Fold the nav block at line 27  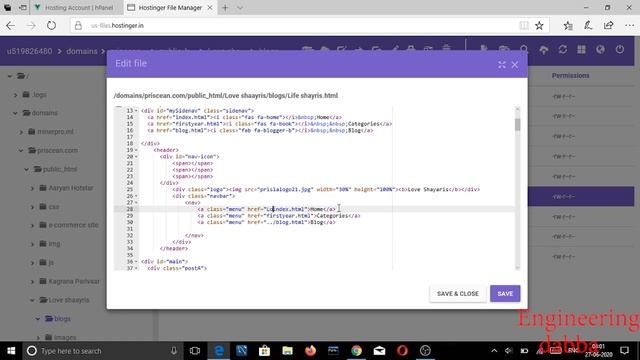[x=136, y=202]
